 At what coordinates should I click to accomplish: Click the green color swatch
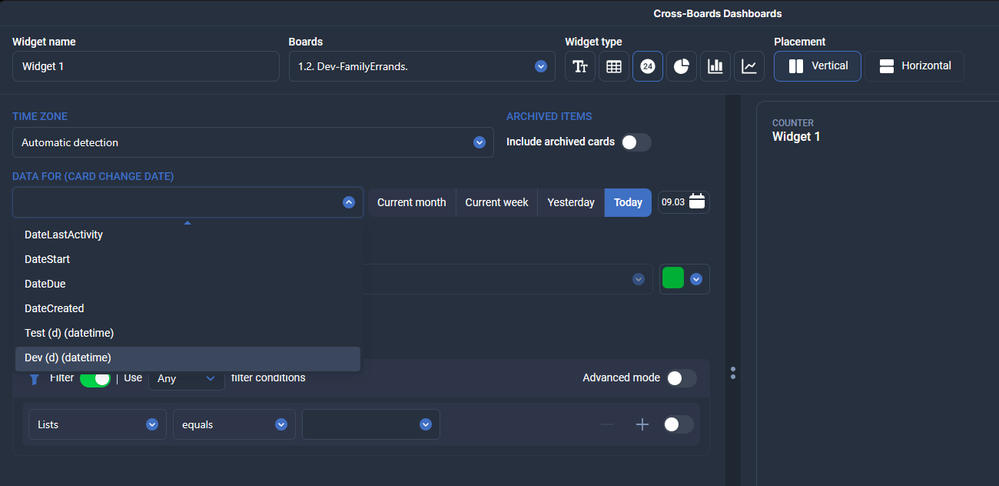coord(673,278)
